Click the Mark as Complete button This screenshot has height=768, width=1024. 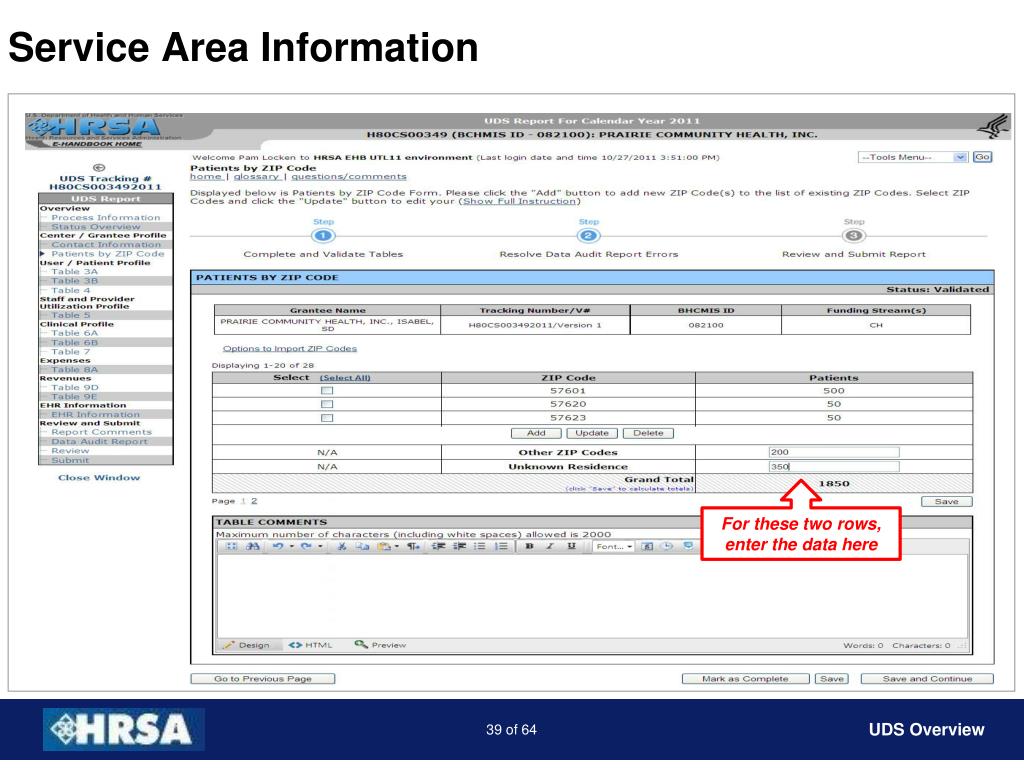tap(745, 679)
